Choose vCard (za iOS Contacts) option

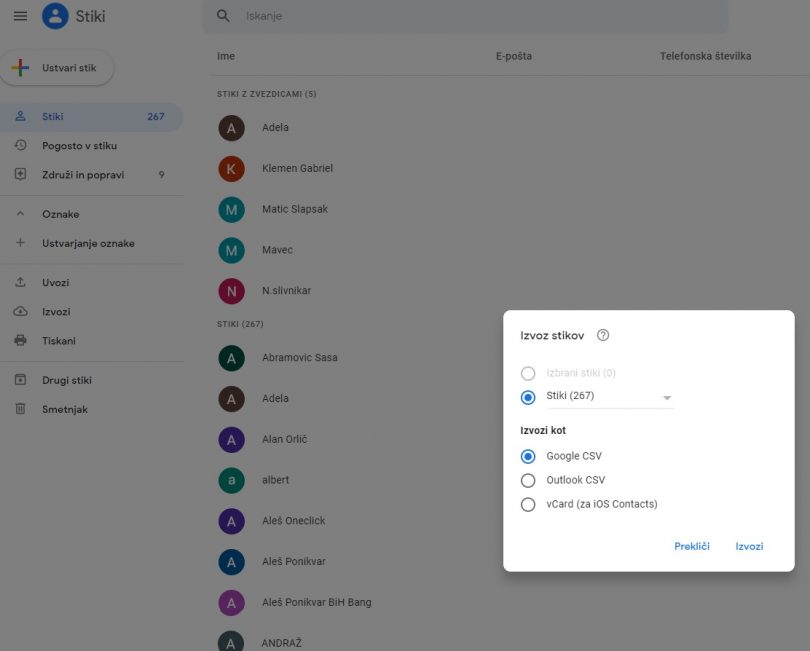528,505
